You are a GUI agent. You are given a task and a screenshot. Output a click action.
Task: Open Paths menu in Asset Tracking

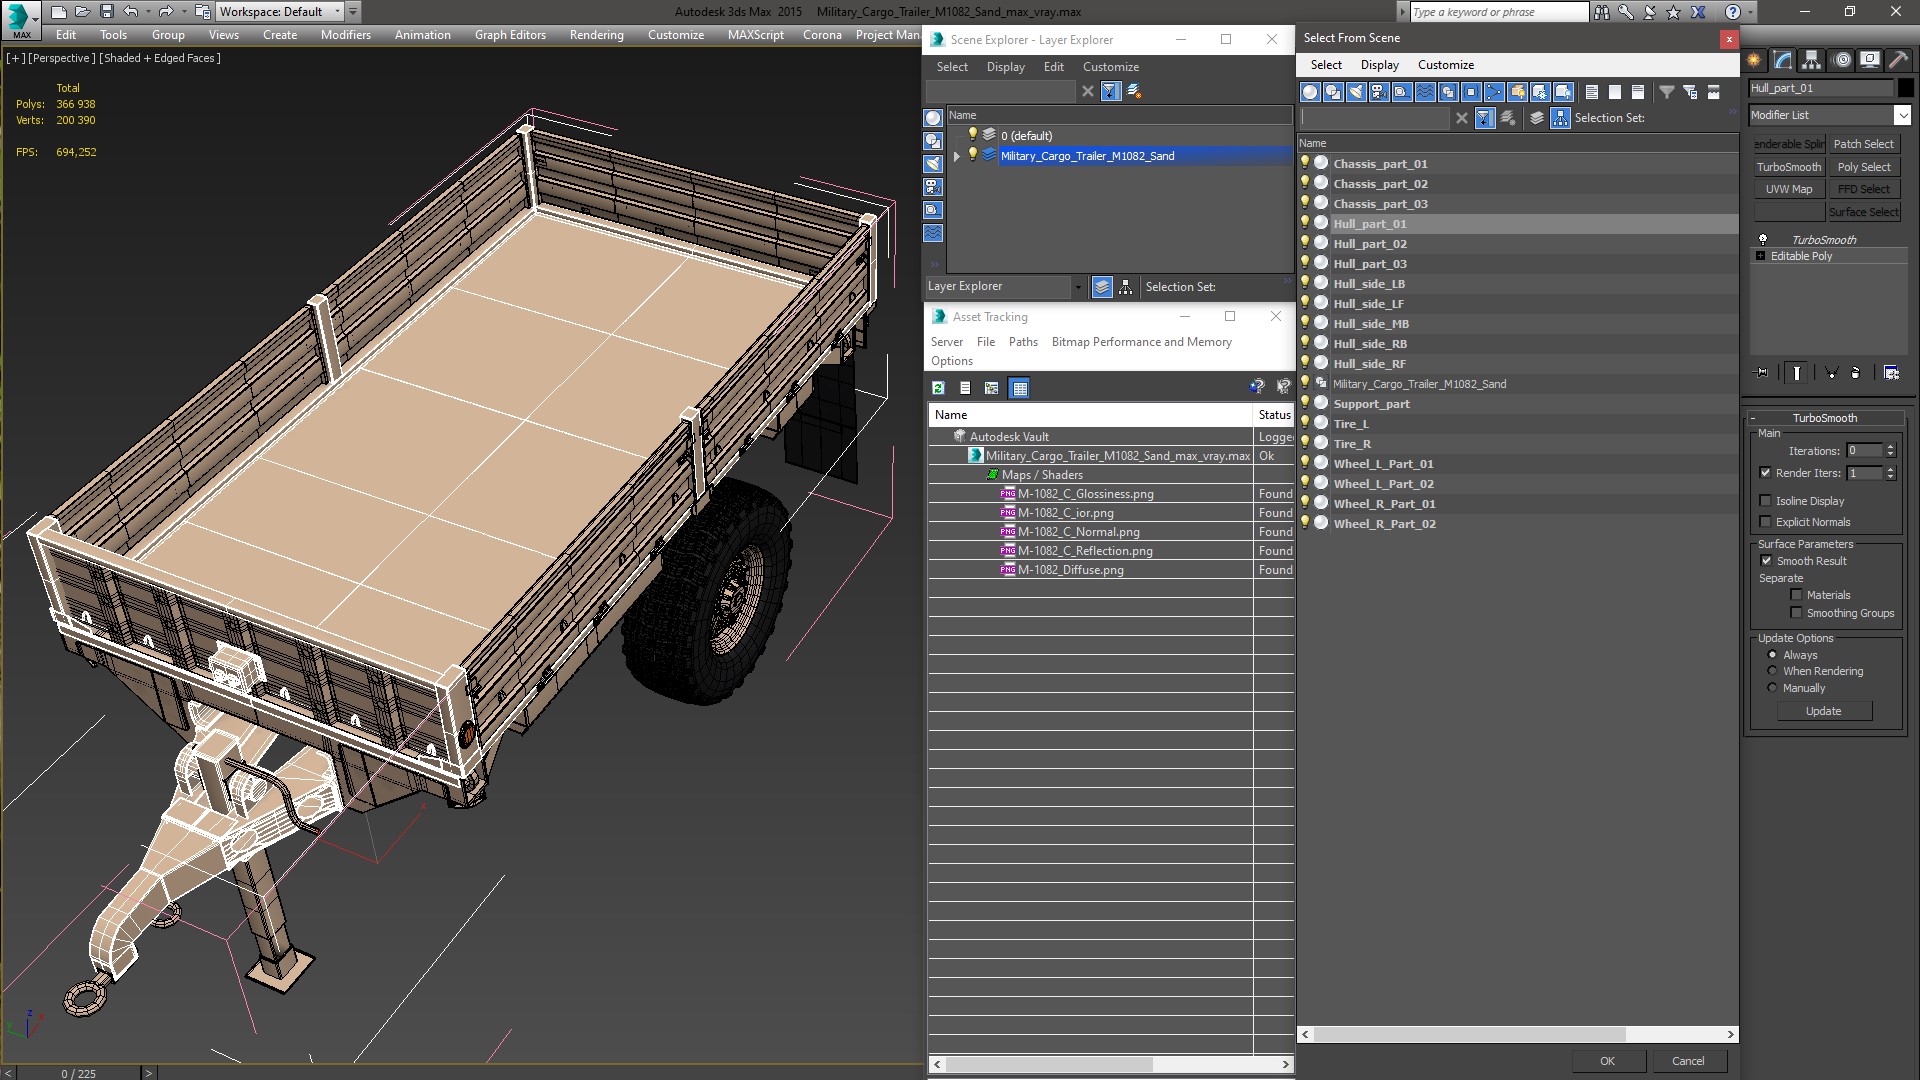pos(1023,342)
